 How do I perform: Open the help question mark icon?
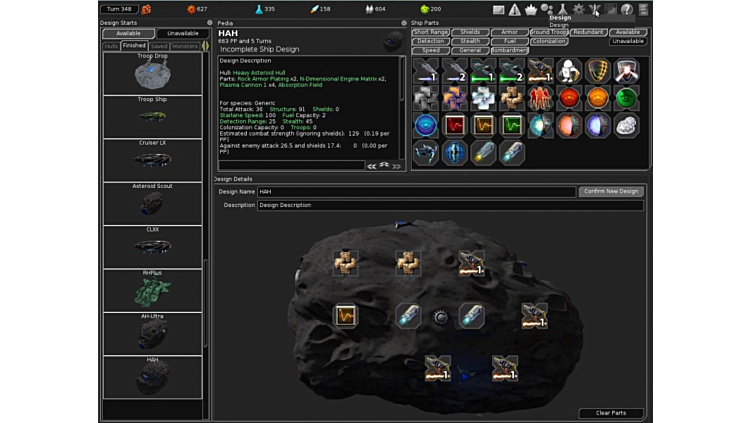pos(627,10)
